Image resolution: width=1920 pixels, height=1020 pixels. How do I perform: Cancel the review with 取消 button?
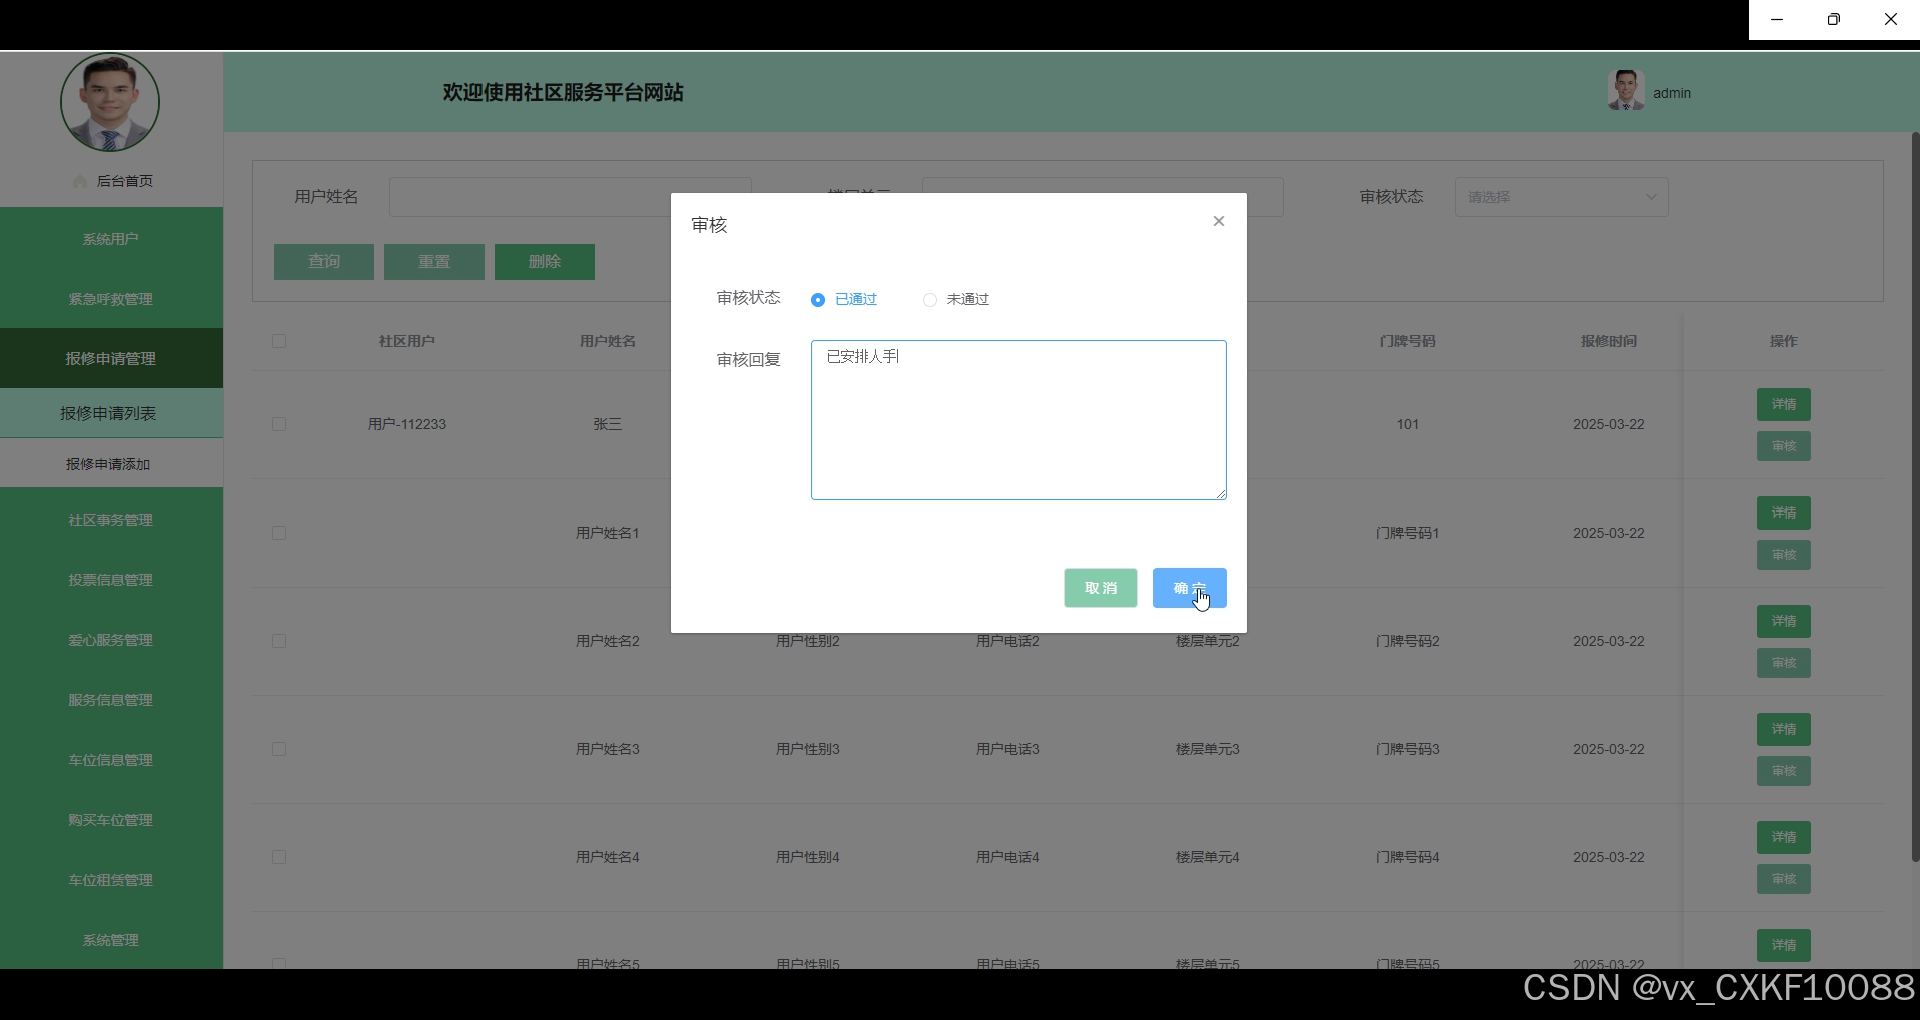1100,588
